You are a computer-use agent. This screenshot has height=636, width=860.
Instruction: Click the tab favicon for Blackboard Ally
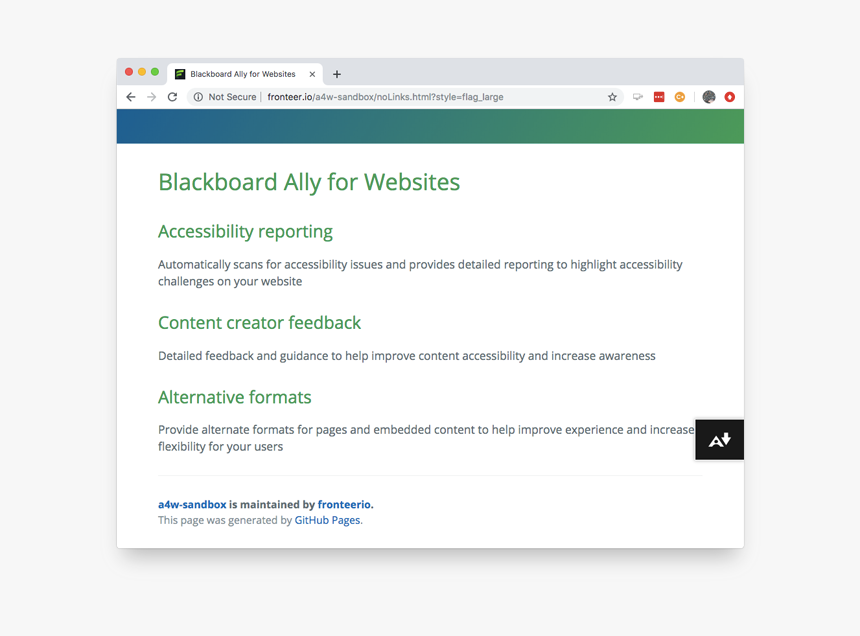coord(180,74)
